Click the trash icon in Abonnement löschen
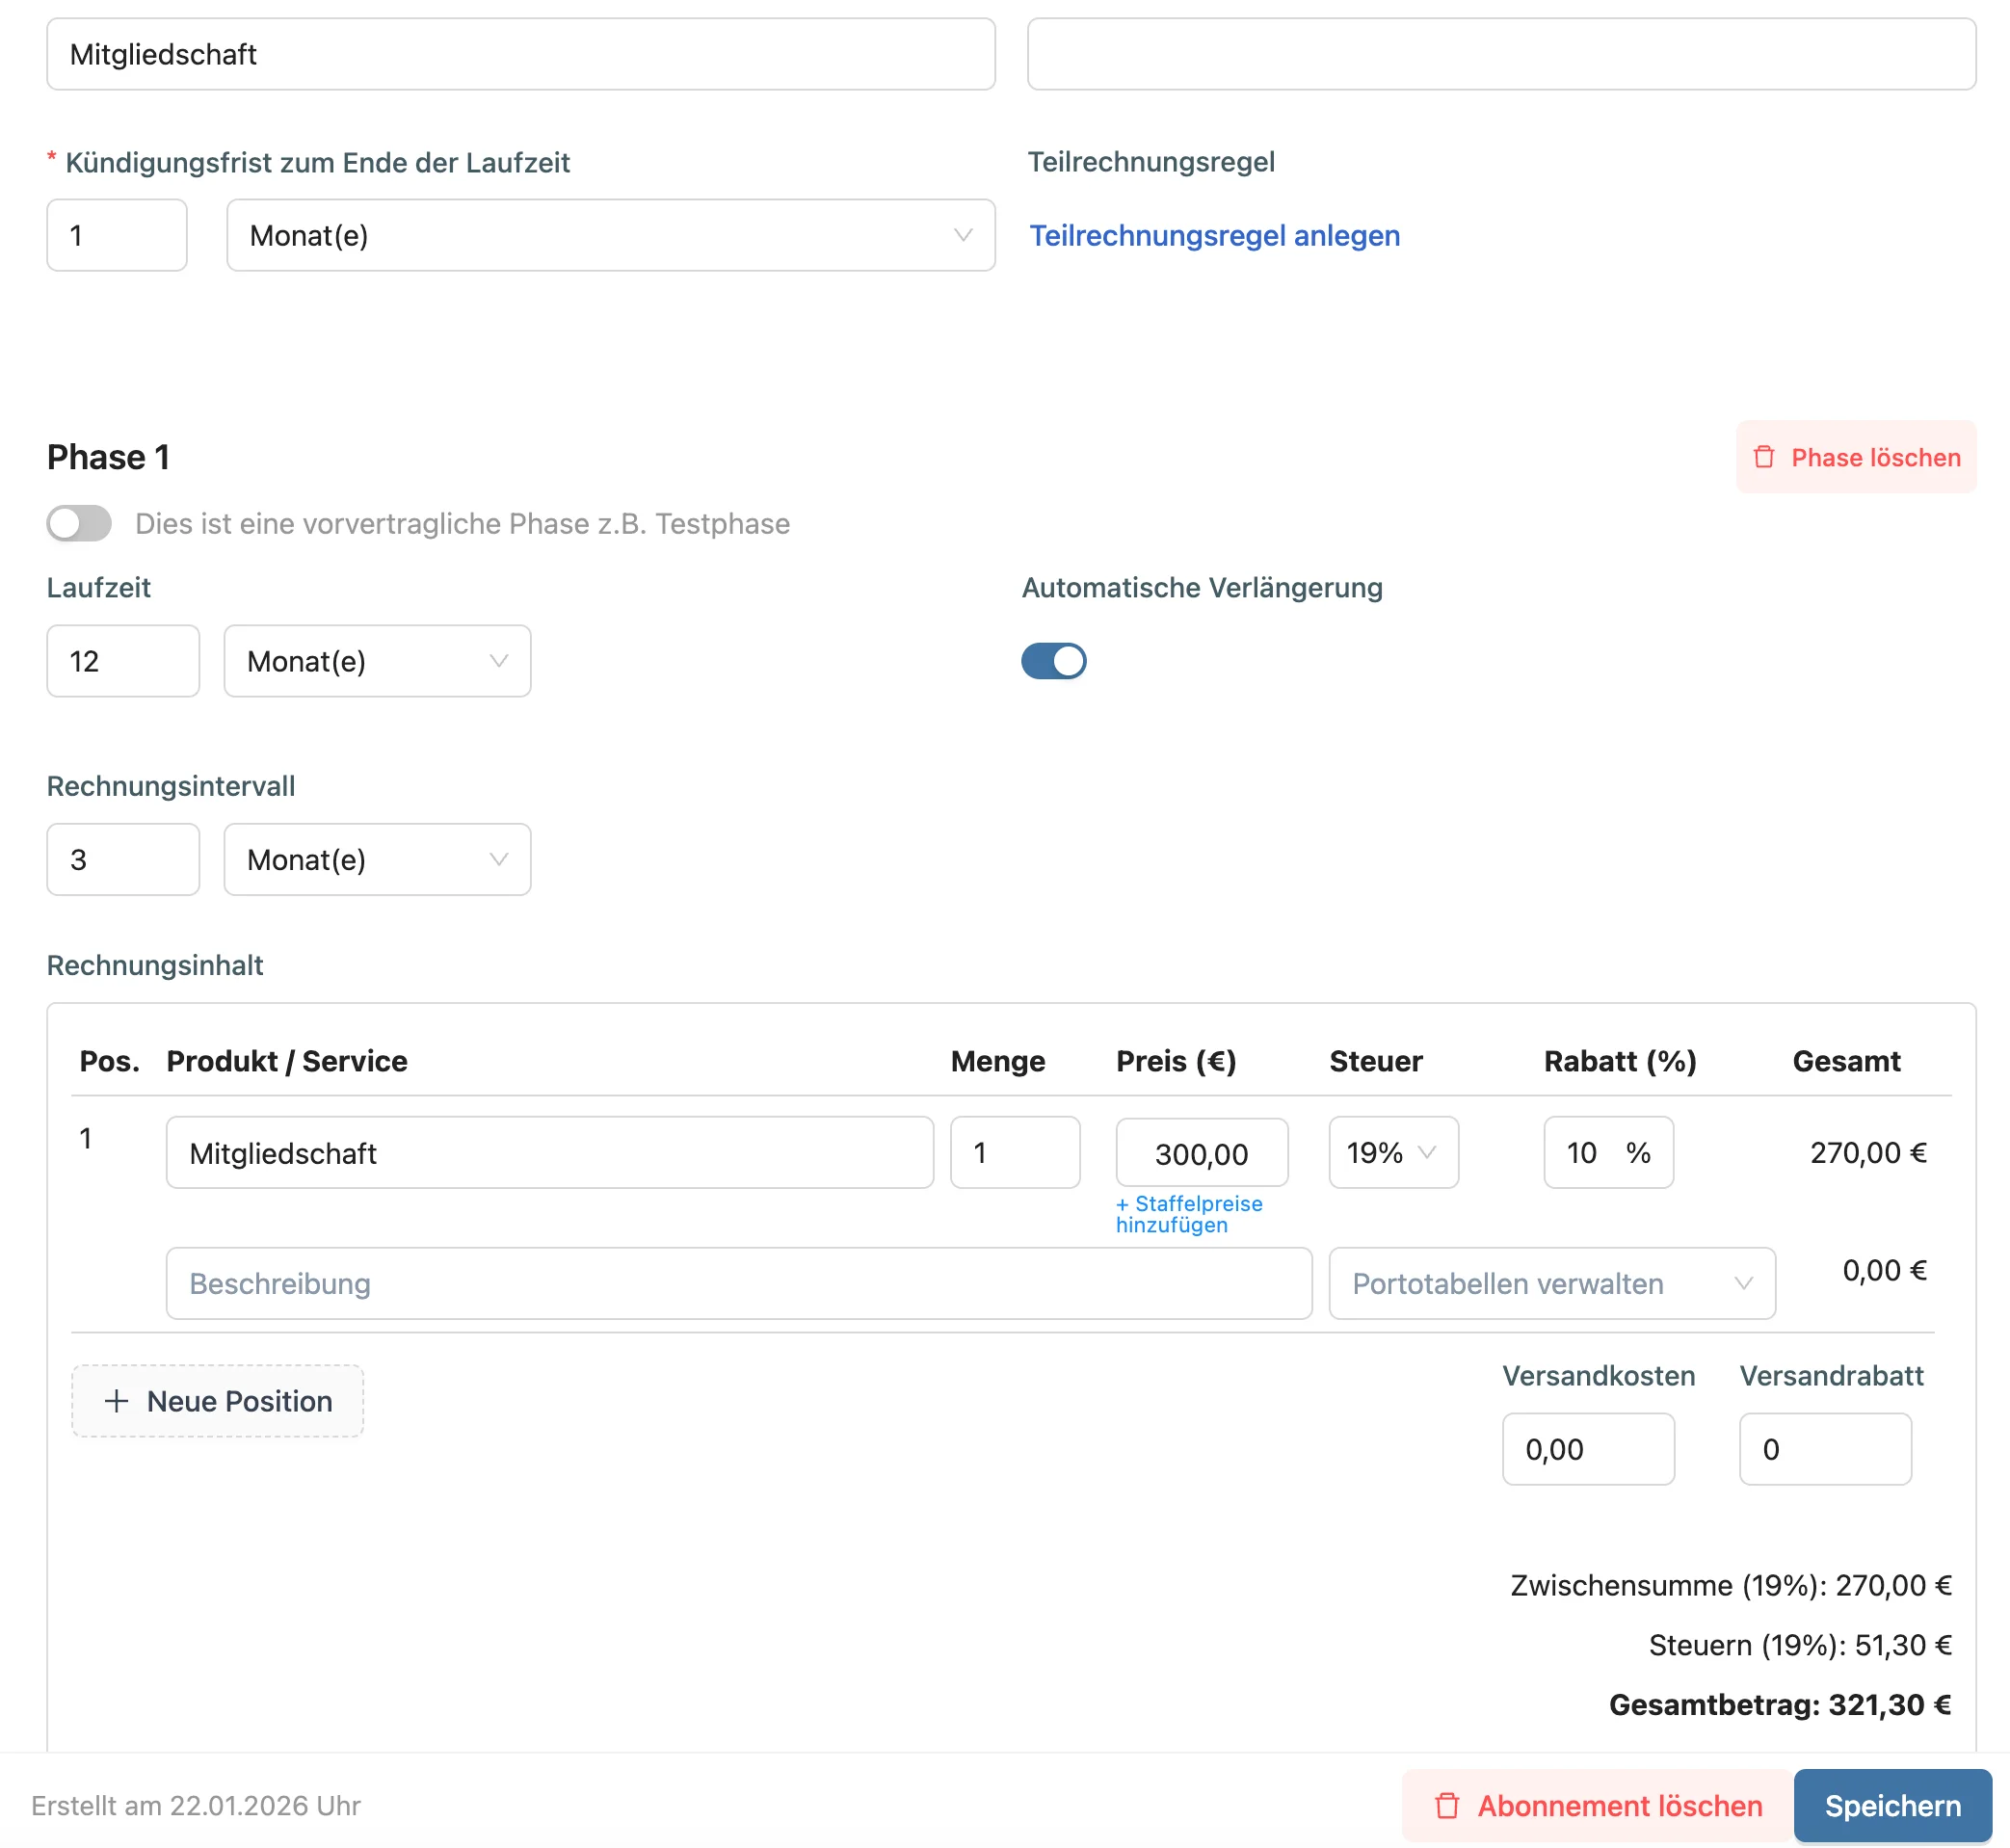2010x1848 pixels. [x=1447, y=1806]
